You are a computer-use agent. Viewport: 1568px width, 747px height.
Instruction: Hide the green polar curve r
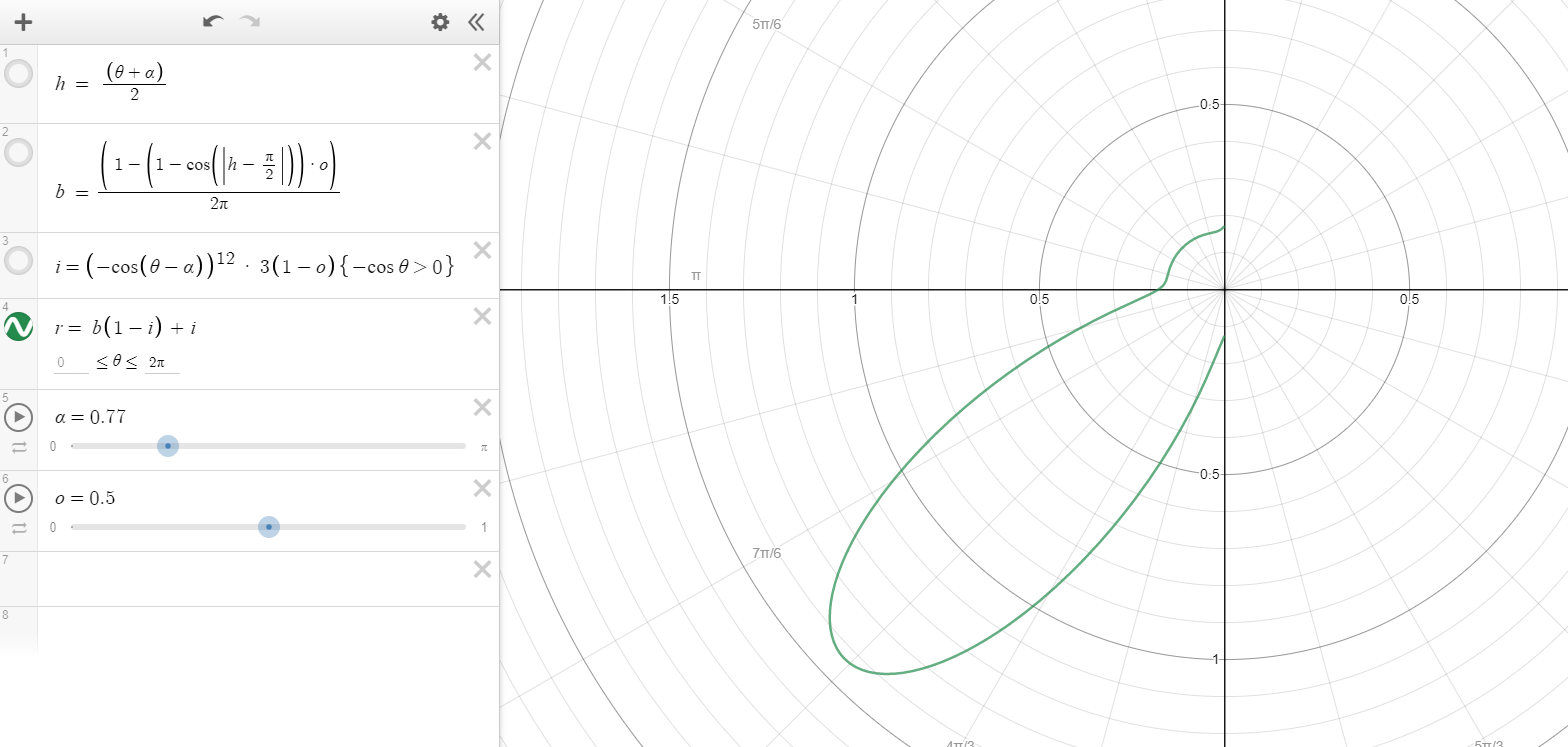click(x=18, y=327)
